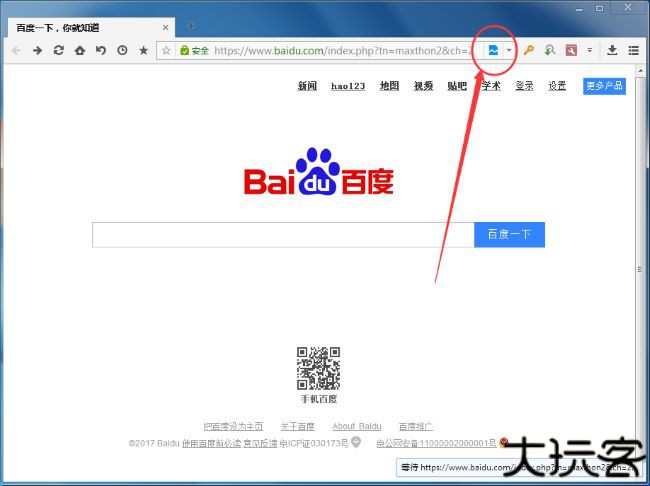This screenshot has height=486, width=650.
Task: Open the 视频 link
Action: pos(423,86)
